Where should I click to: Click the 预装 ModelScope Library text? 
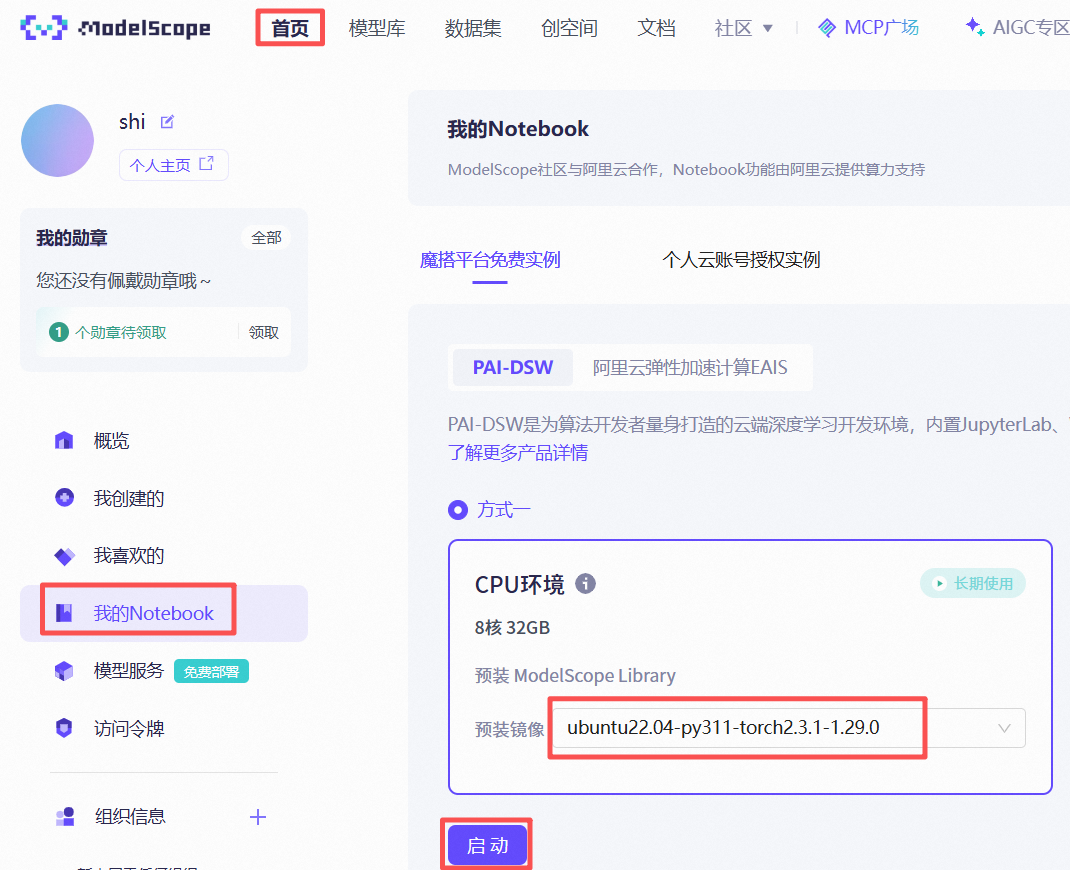tap(575, 676)
